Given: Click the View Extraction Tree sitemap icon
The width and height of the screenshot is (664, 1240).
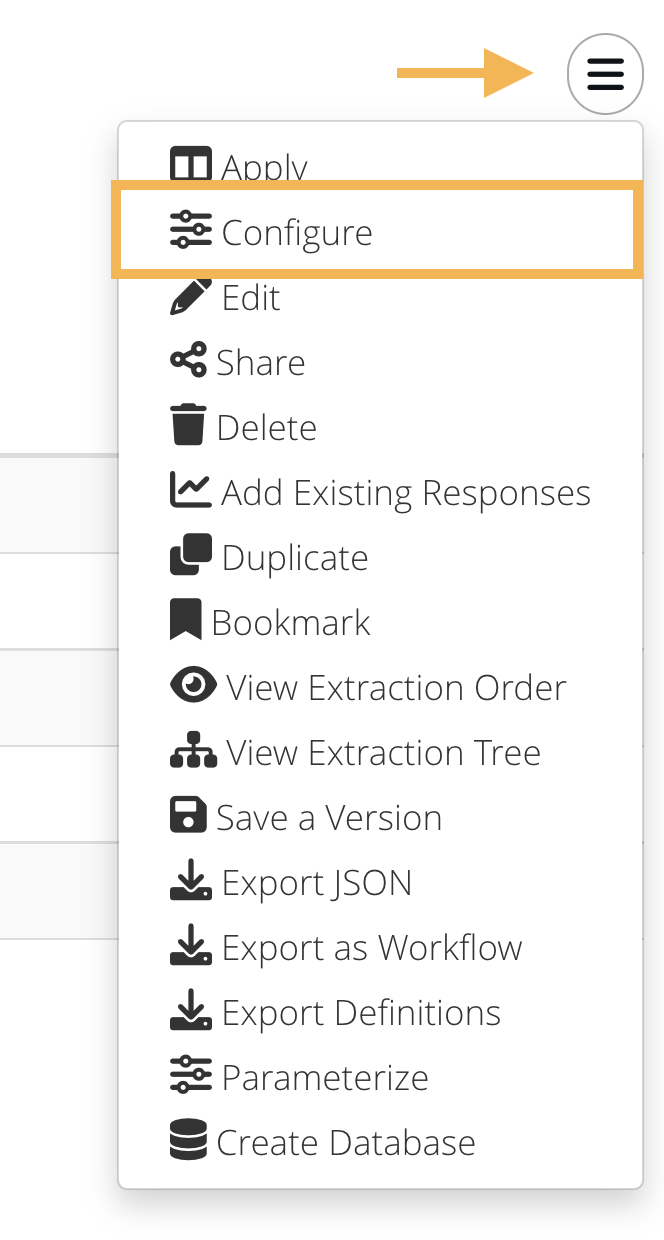Looking at the screenshot, I should pyautogui.click(x=193, y=752).
